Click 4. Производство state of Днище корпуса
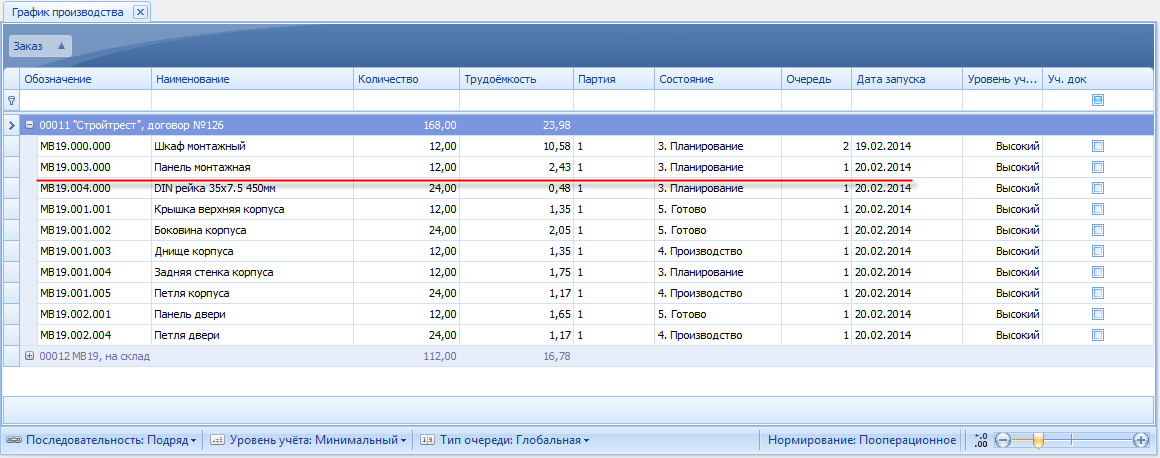 718,251
